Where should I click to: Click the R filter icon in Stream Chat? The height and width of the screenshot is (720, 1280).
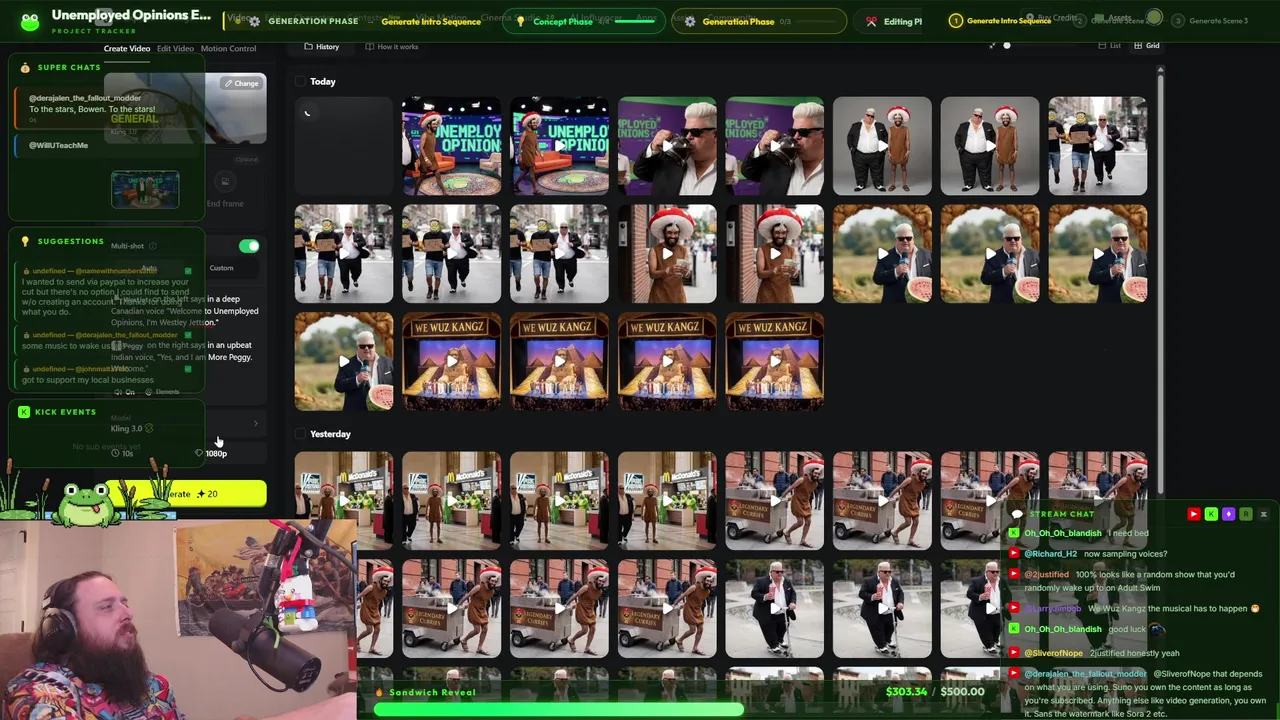(x=1245, y=514)
